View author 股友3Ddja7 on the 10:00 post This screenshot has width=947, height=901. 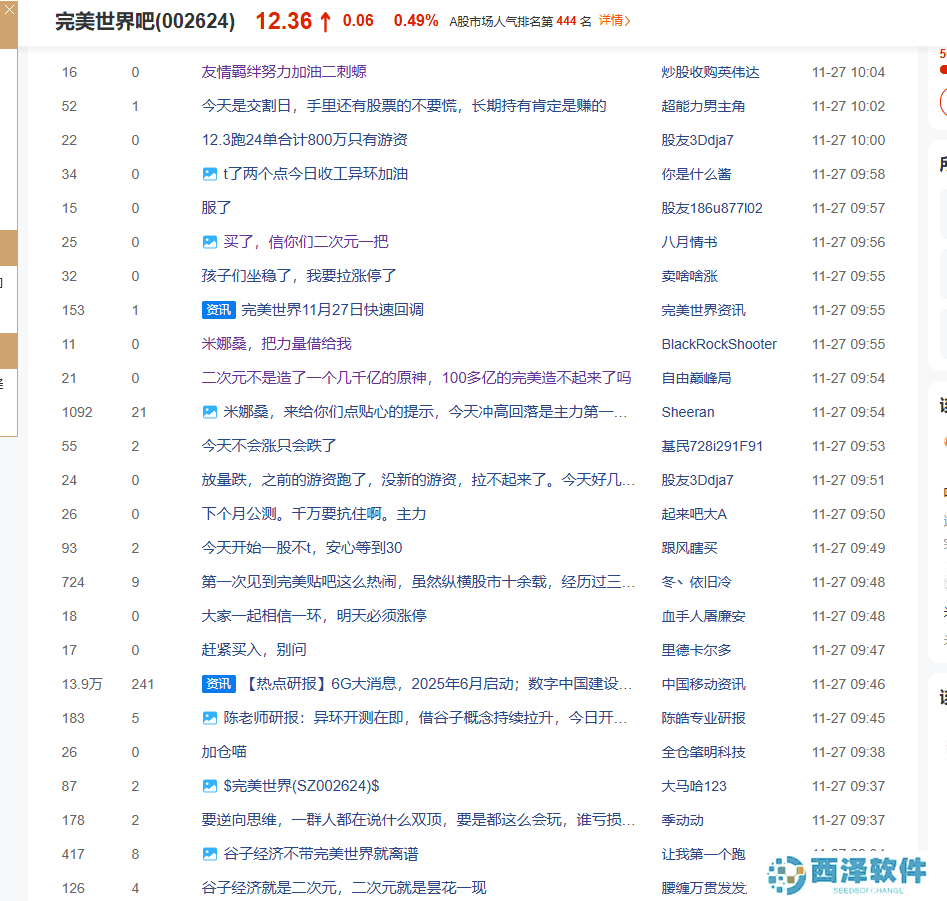pos(698,140)
